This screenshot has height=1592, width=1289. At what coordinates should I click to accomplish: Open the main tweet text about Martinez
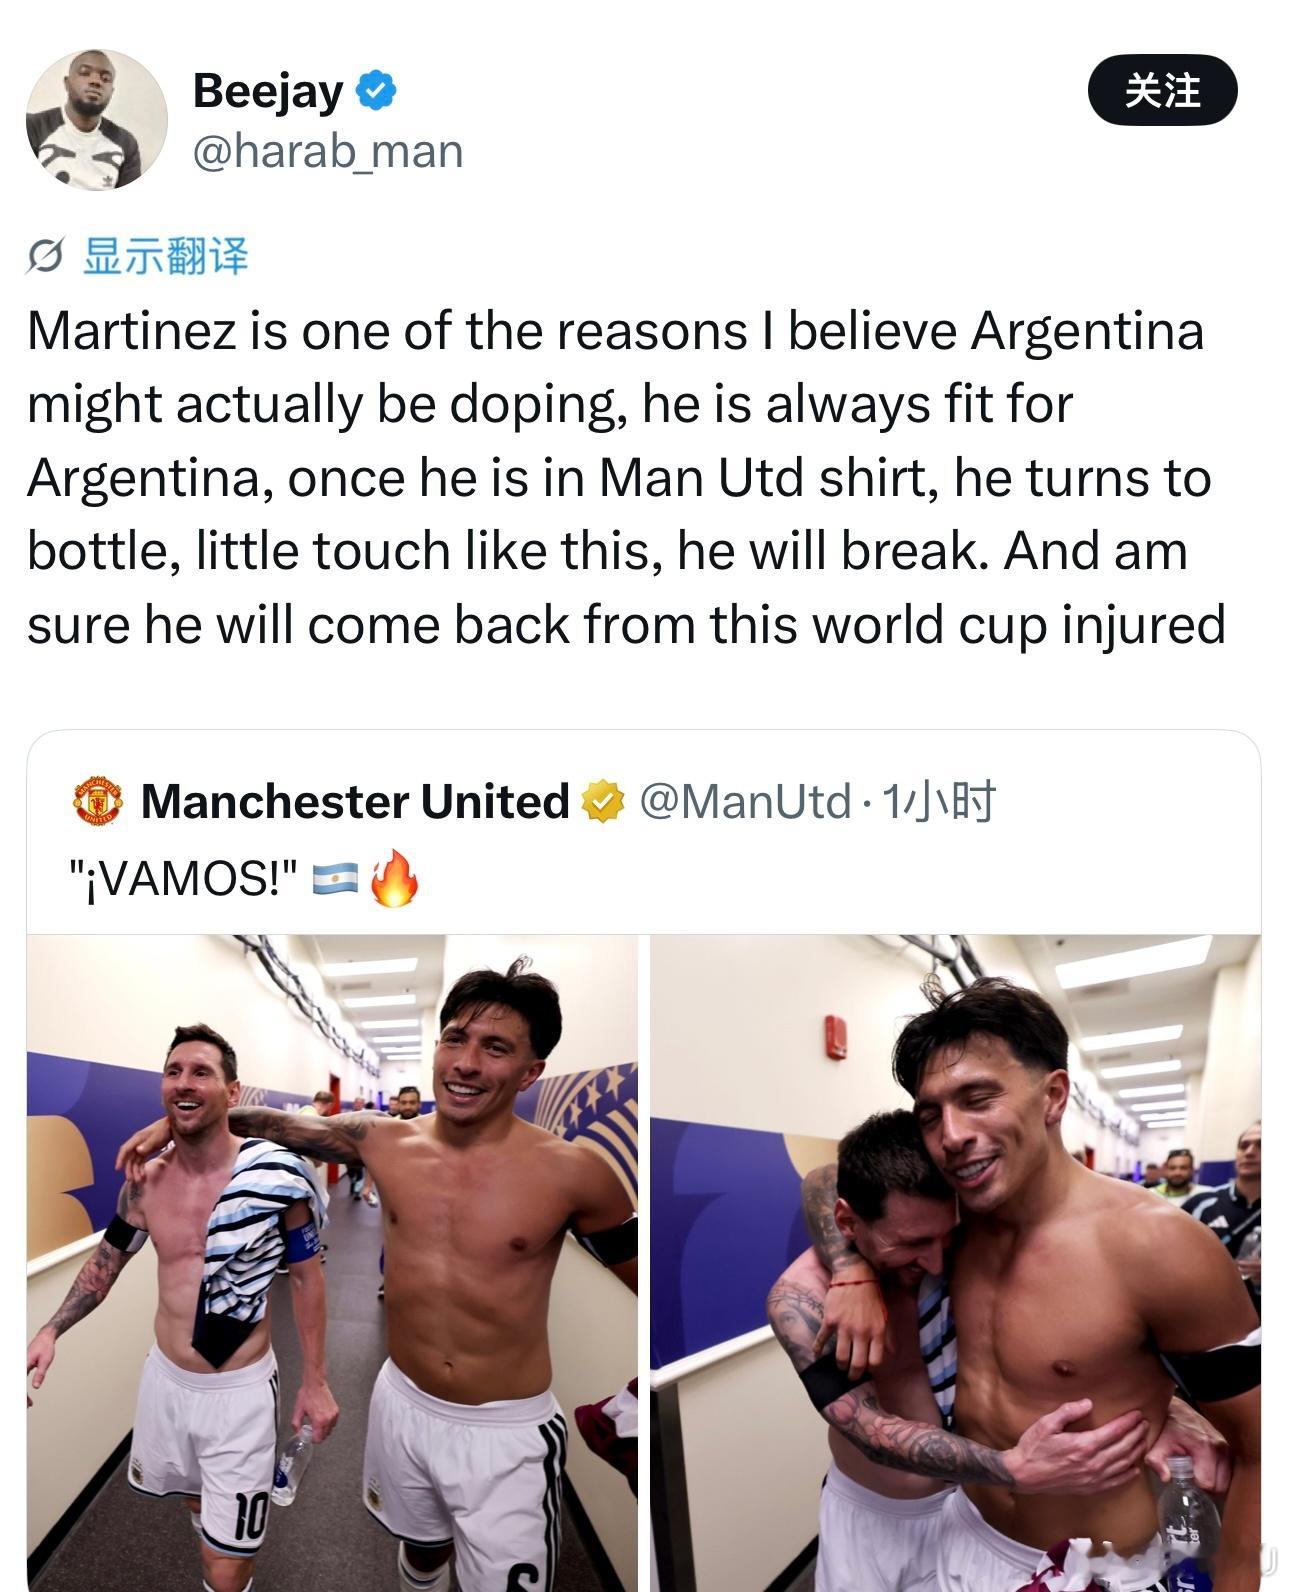(626, 478)
